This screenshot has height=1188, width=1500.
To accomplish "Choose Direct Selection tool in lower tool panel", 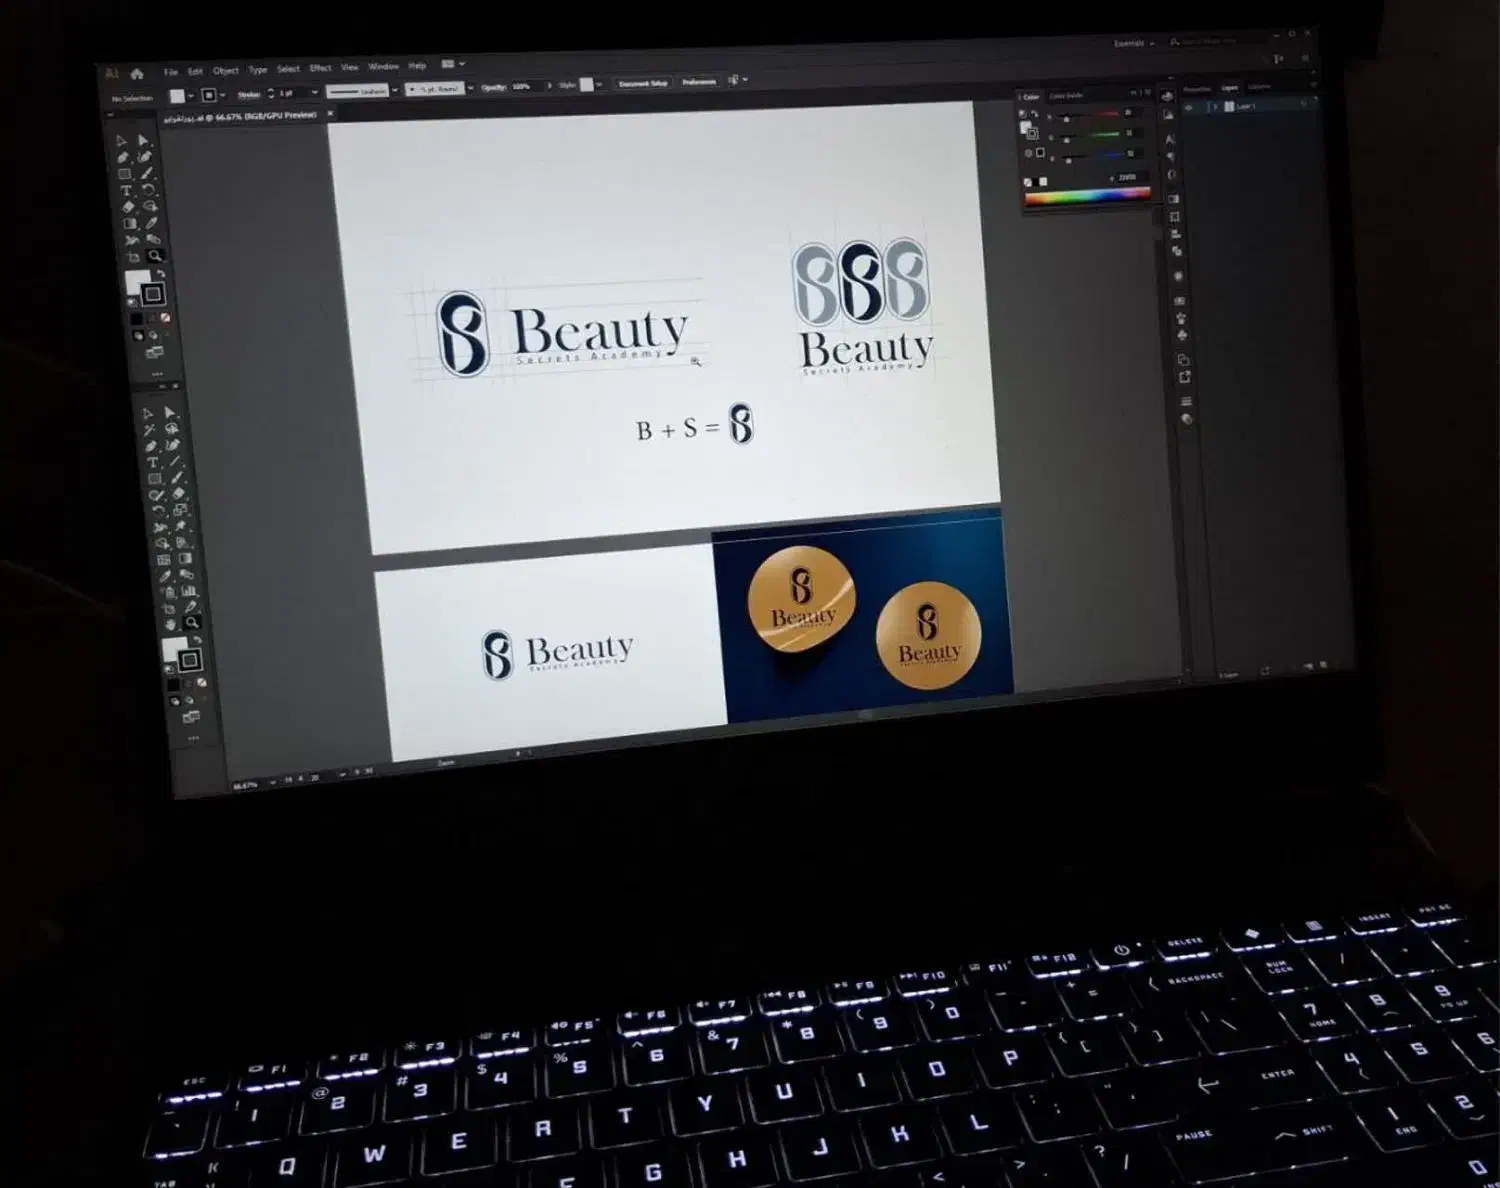I will click(170, 412).
